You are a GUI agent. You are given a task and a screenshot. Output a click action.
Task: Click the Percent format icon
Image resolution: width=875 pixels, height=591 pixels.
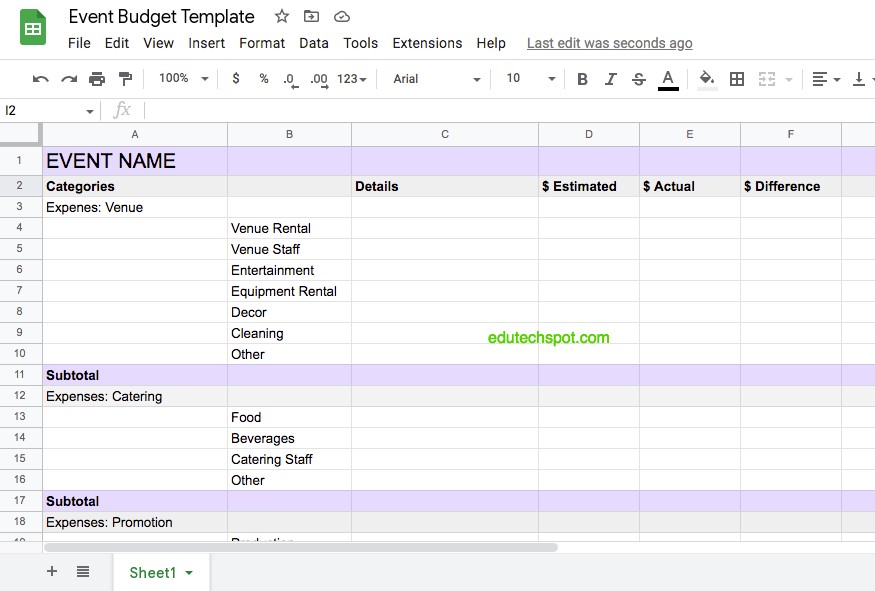click(x=264, y=78)
